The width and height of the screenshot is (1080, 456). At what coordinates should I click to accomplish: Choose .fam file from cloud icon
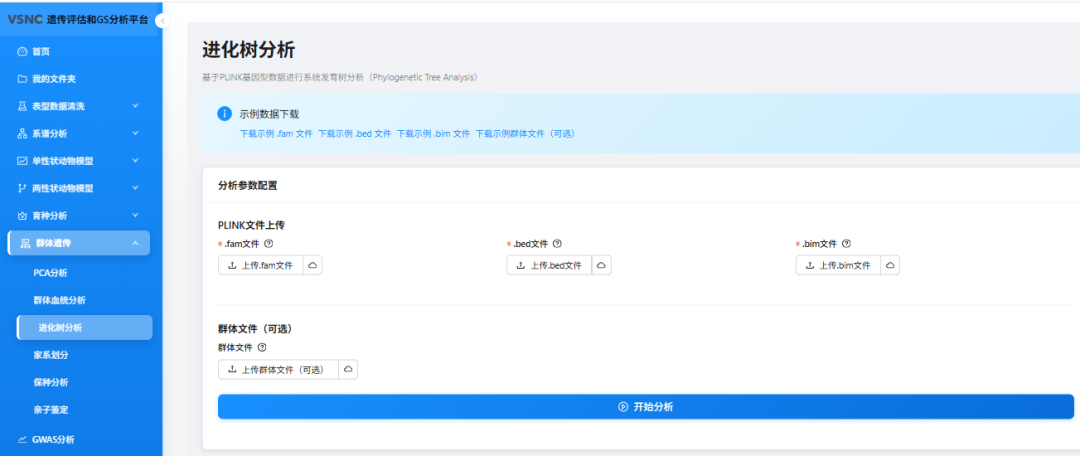click(312, 265)
